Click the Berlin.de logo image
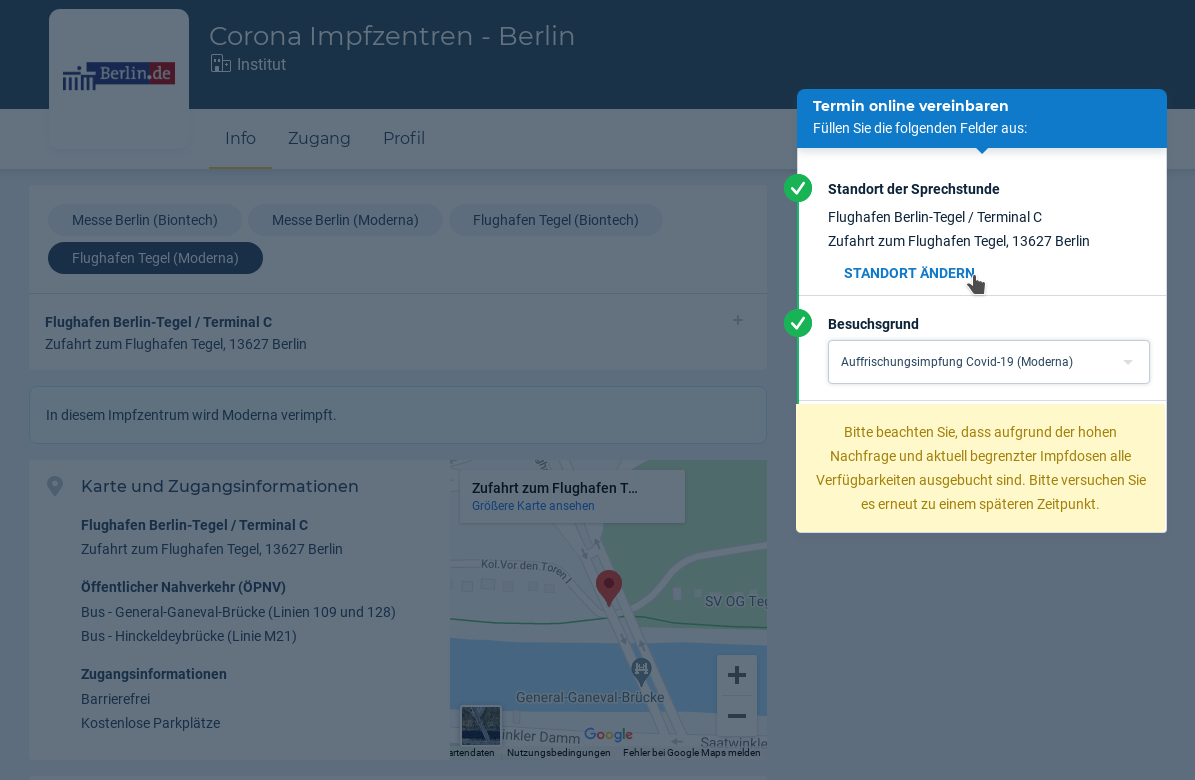 (x=118, y=76)
